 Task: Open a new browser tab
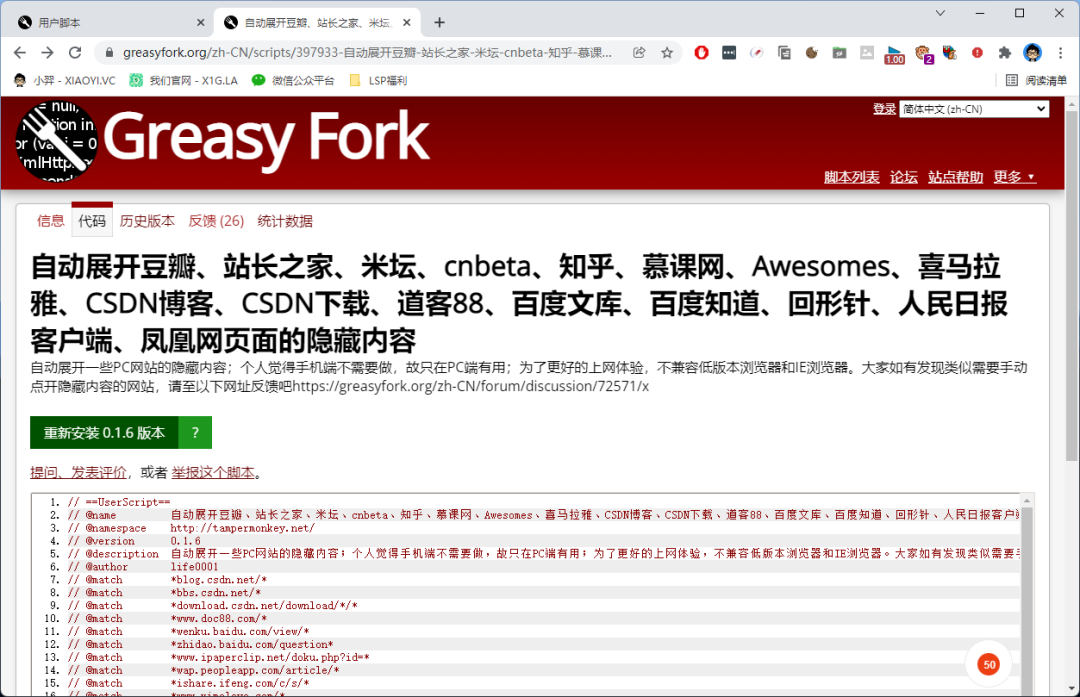(x=439, y=23)
